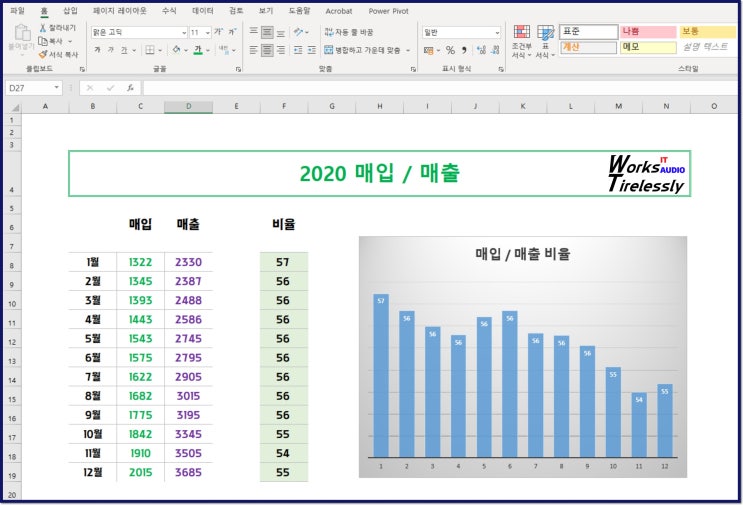This screenshot has height=505, width=743.
Task: Apply comma style number format
Action: pos(464,50)
